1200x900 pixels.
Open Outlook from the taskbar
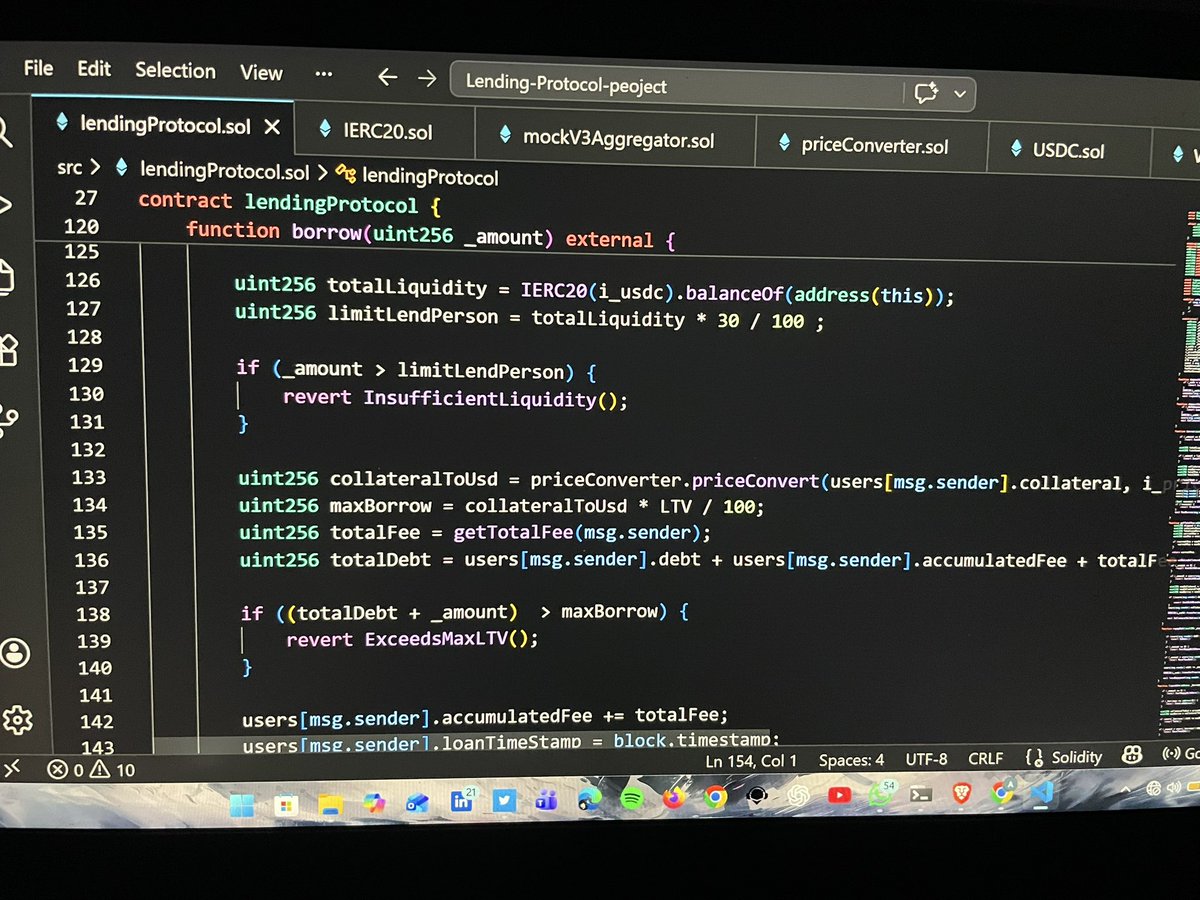point(418,802)
